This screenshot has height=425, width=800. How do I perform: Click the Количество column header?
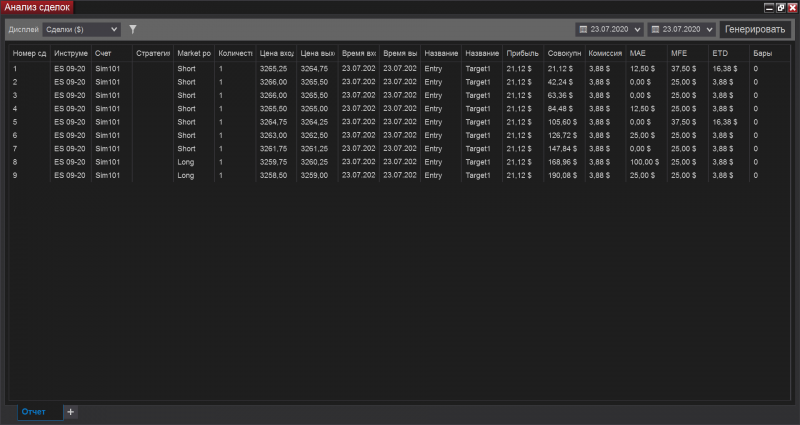(235, 53)
